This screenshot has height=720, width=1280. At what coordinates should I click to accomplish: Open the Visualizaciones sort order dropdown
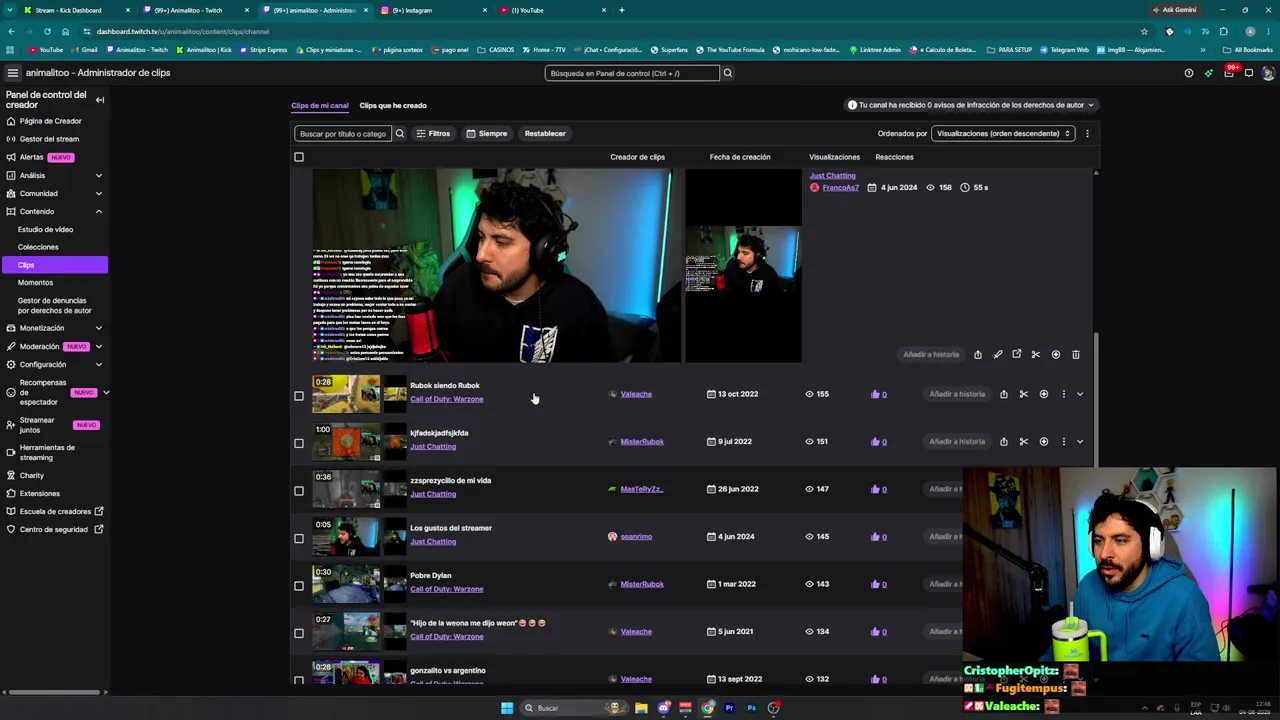click(1003, 133)
